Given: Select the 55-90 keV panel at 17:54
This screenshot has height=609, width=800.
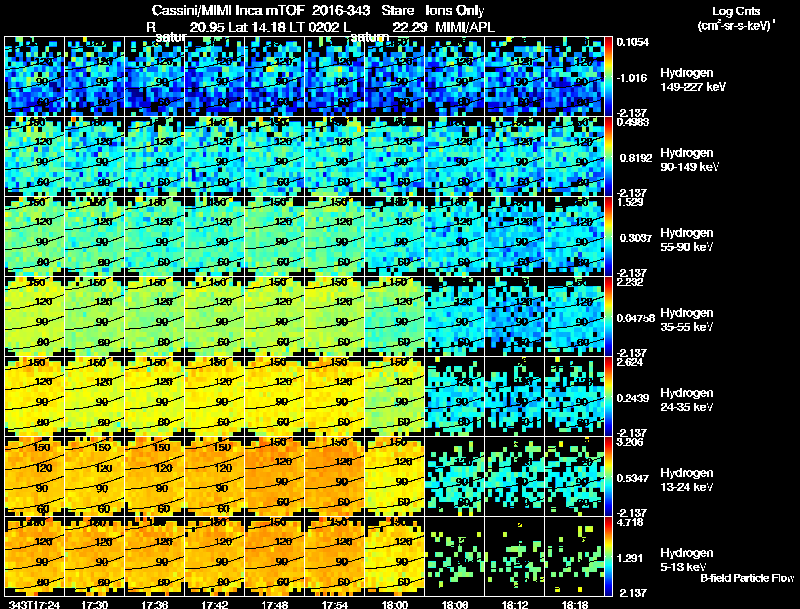Looking at the screenshot, I should pyautogui.click(x=335, y=236).
